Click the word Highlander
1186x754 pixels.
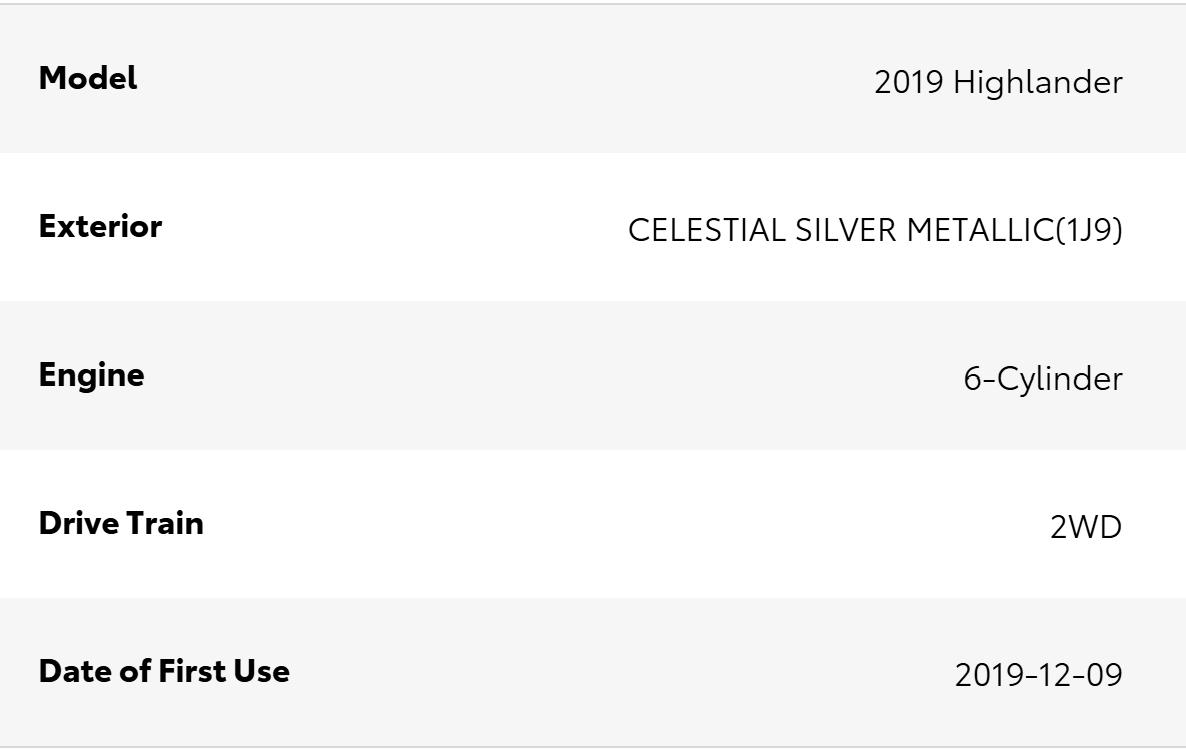point(1038,82)
